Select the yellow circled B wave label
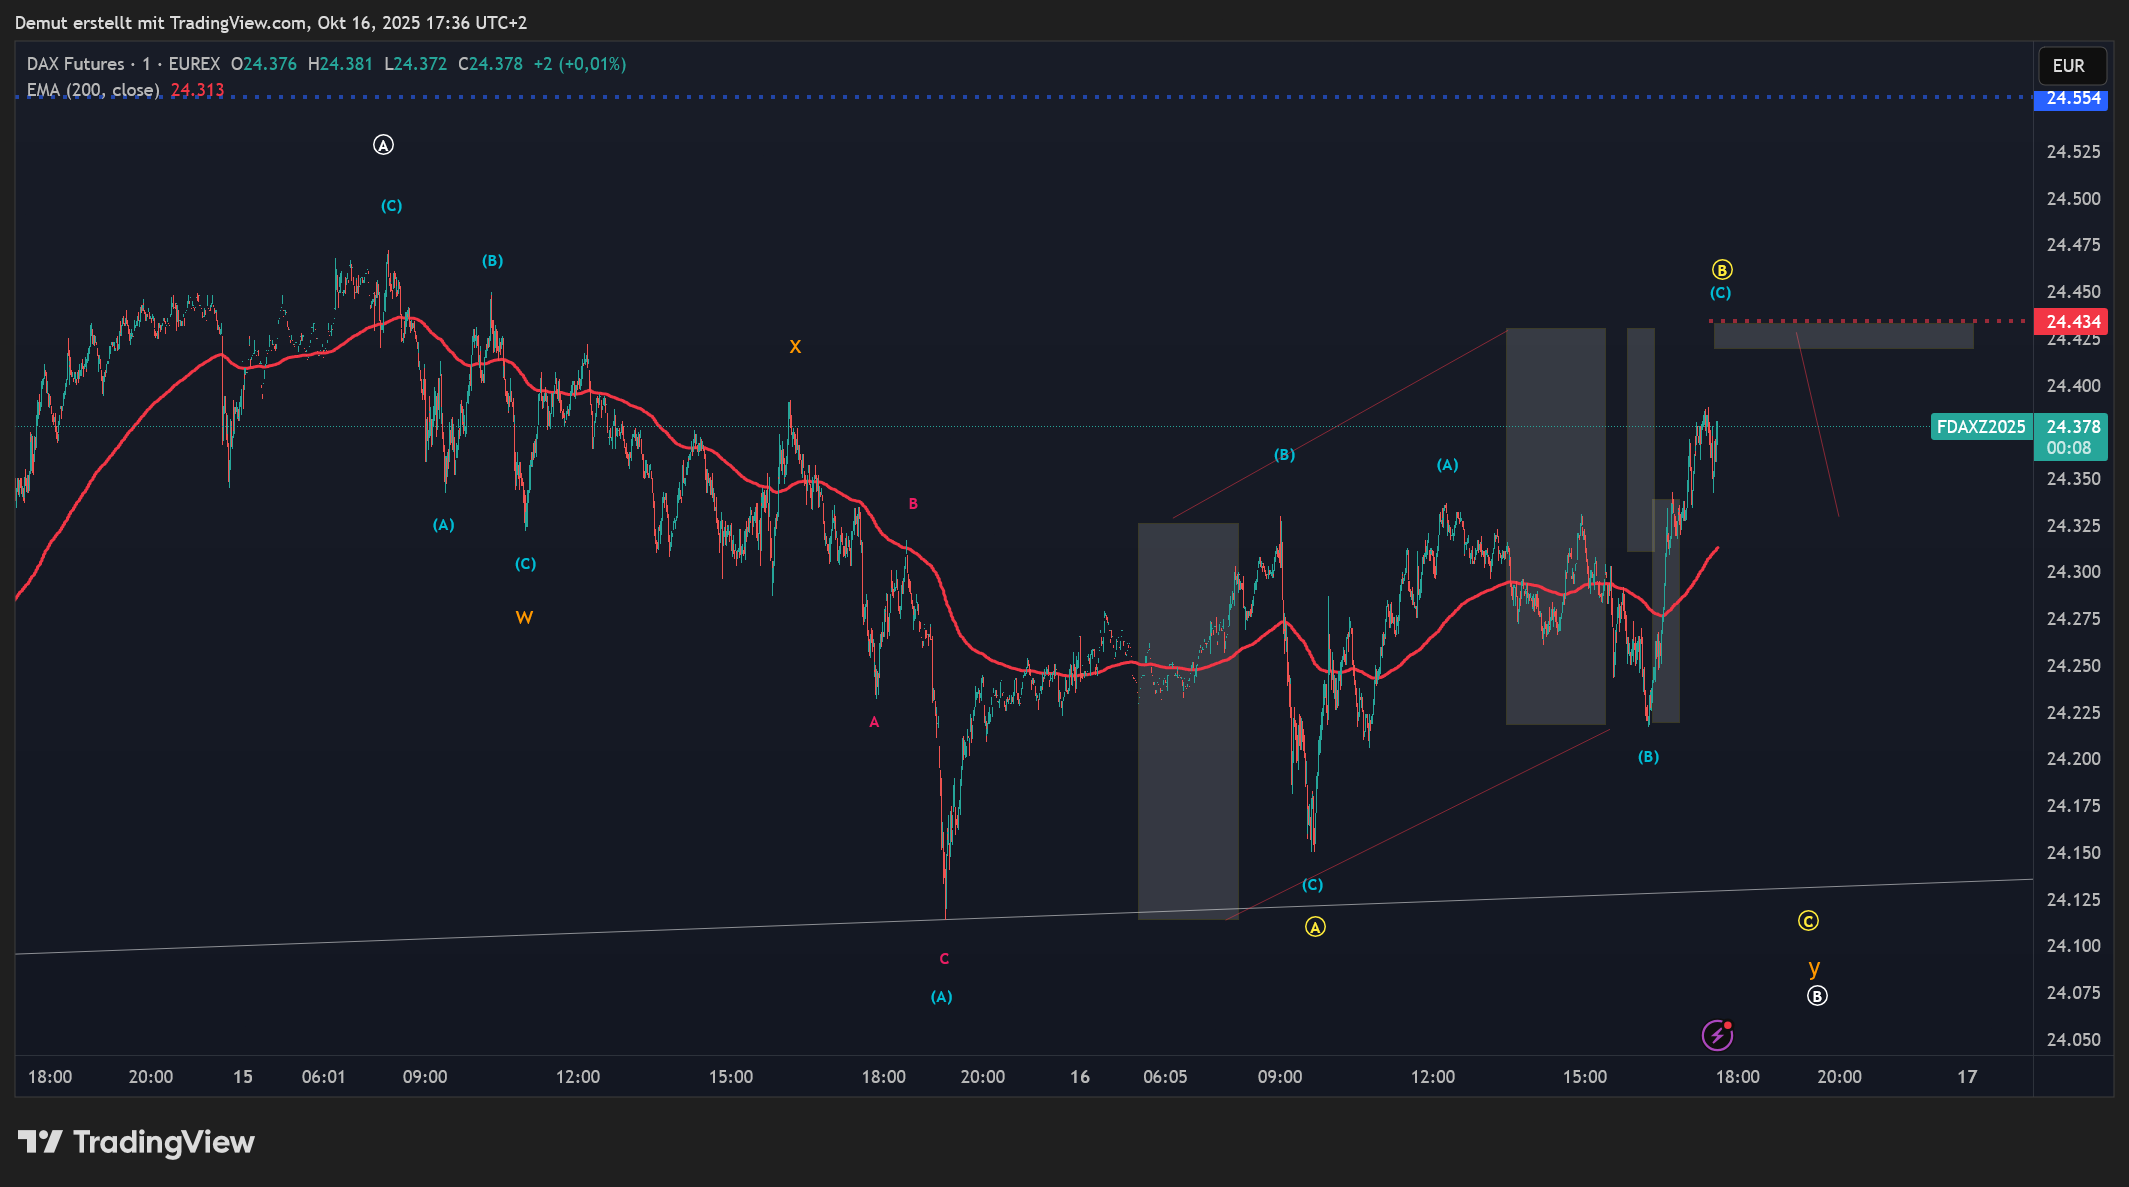2129x1187 pixels. pyautogui.click(x=1721, y=270)
